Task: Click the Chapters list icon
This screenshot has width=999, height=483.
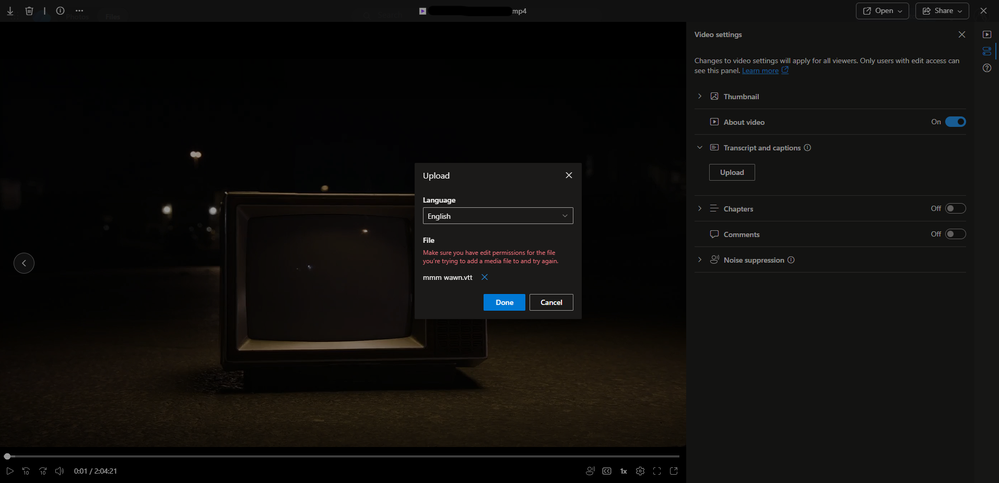Action: coord(714,208)
